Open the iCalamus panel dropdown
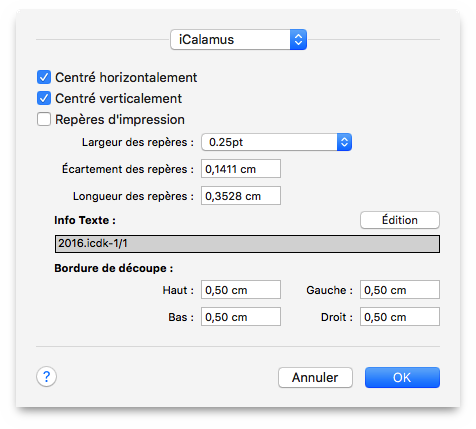 point(238,40)
